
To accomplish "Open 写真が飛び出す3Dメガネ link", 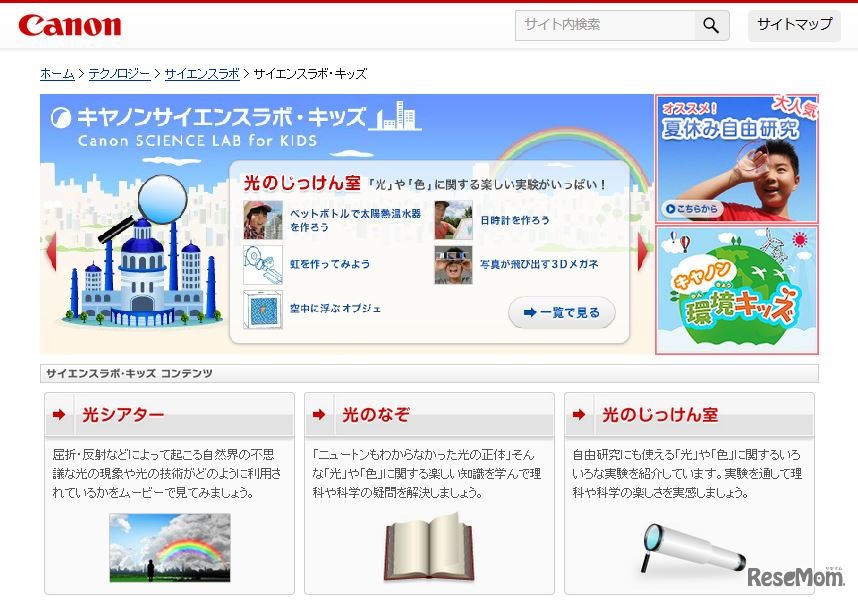I will 539,264.
